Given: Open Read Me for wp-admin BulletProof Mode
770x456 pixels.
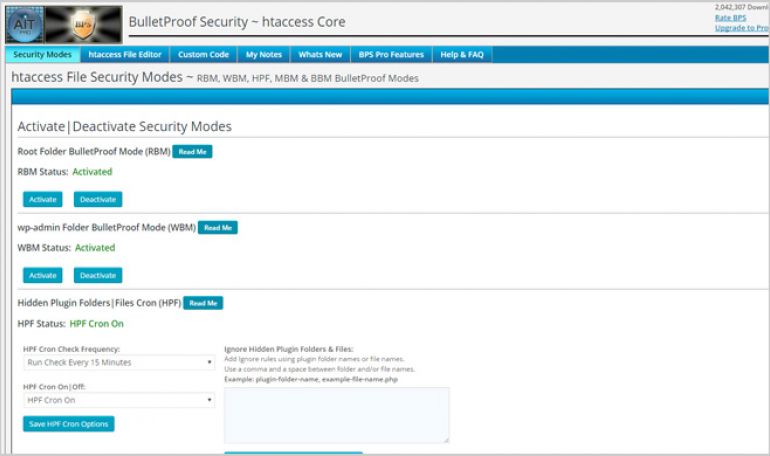Looking at the screenshot, I should (218, 228).
